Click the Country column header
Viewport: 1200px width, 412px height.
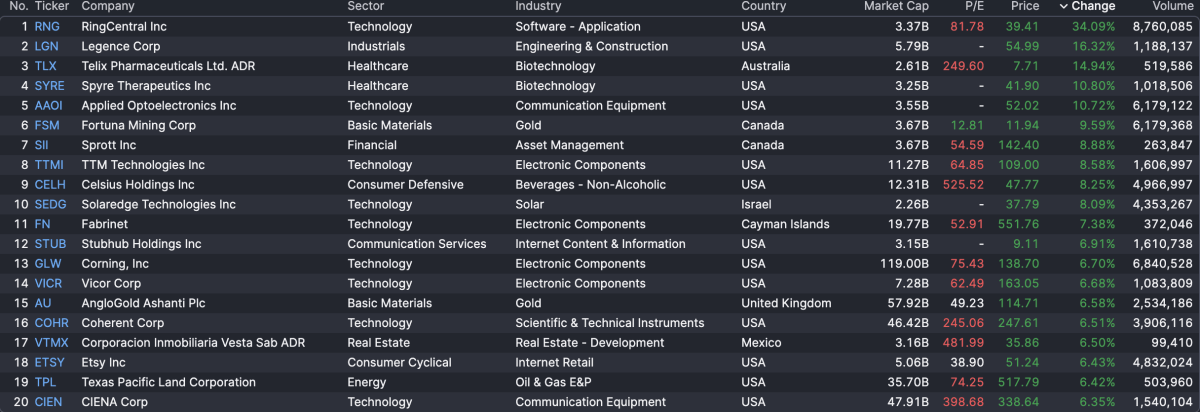763,6
